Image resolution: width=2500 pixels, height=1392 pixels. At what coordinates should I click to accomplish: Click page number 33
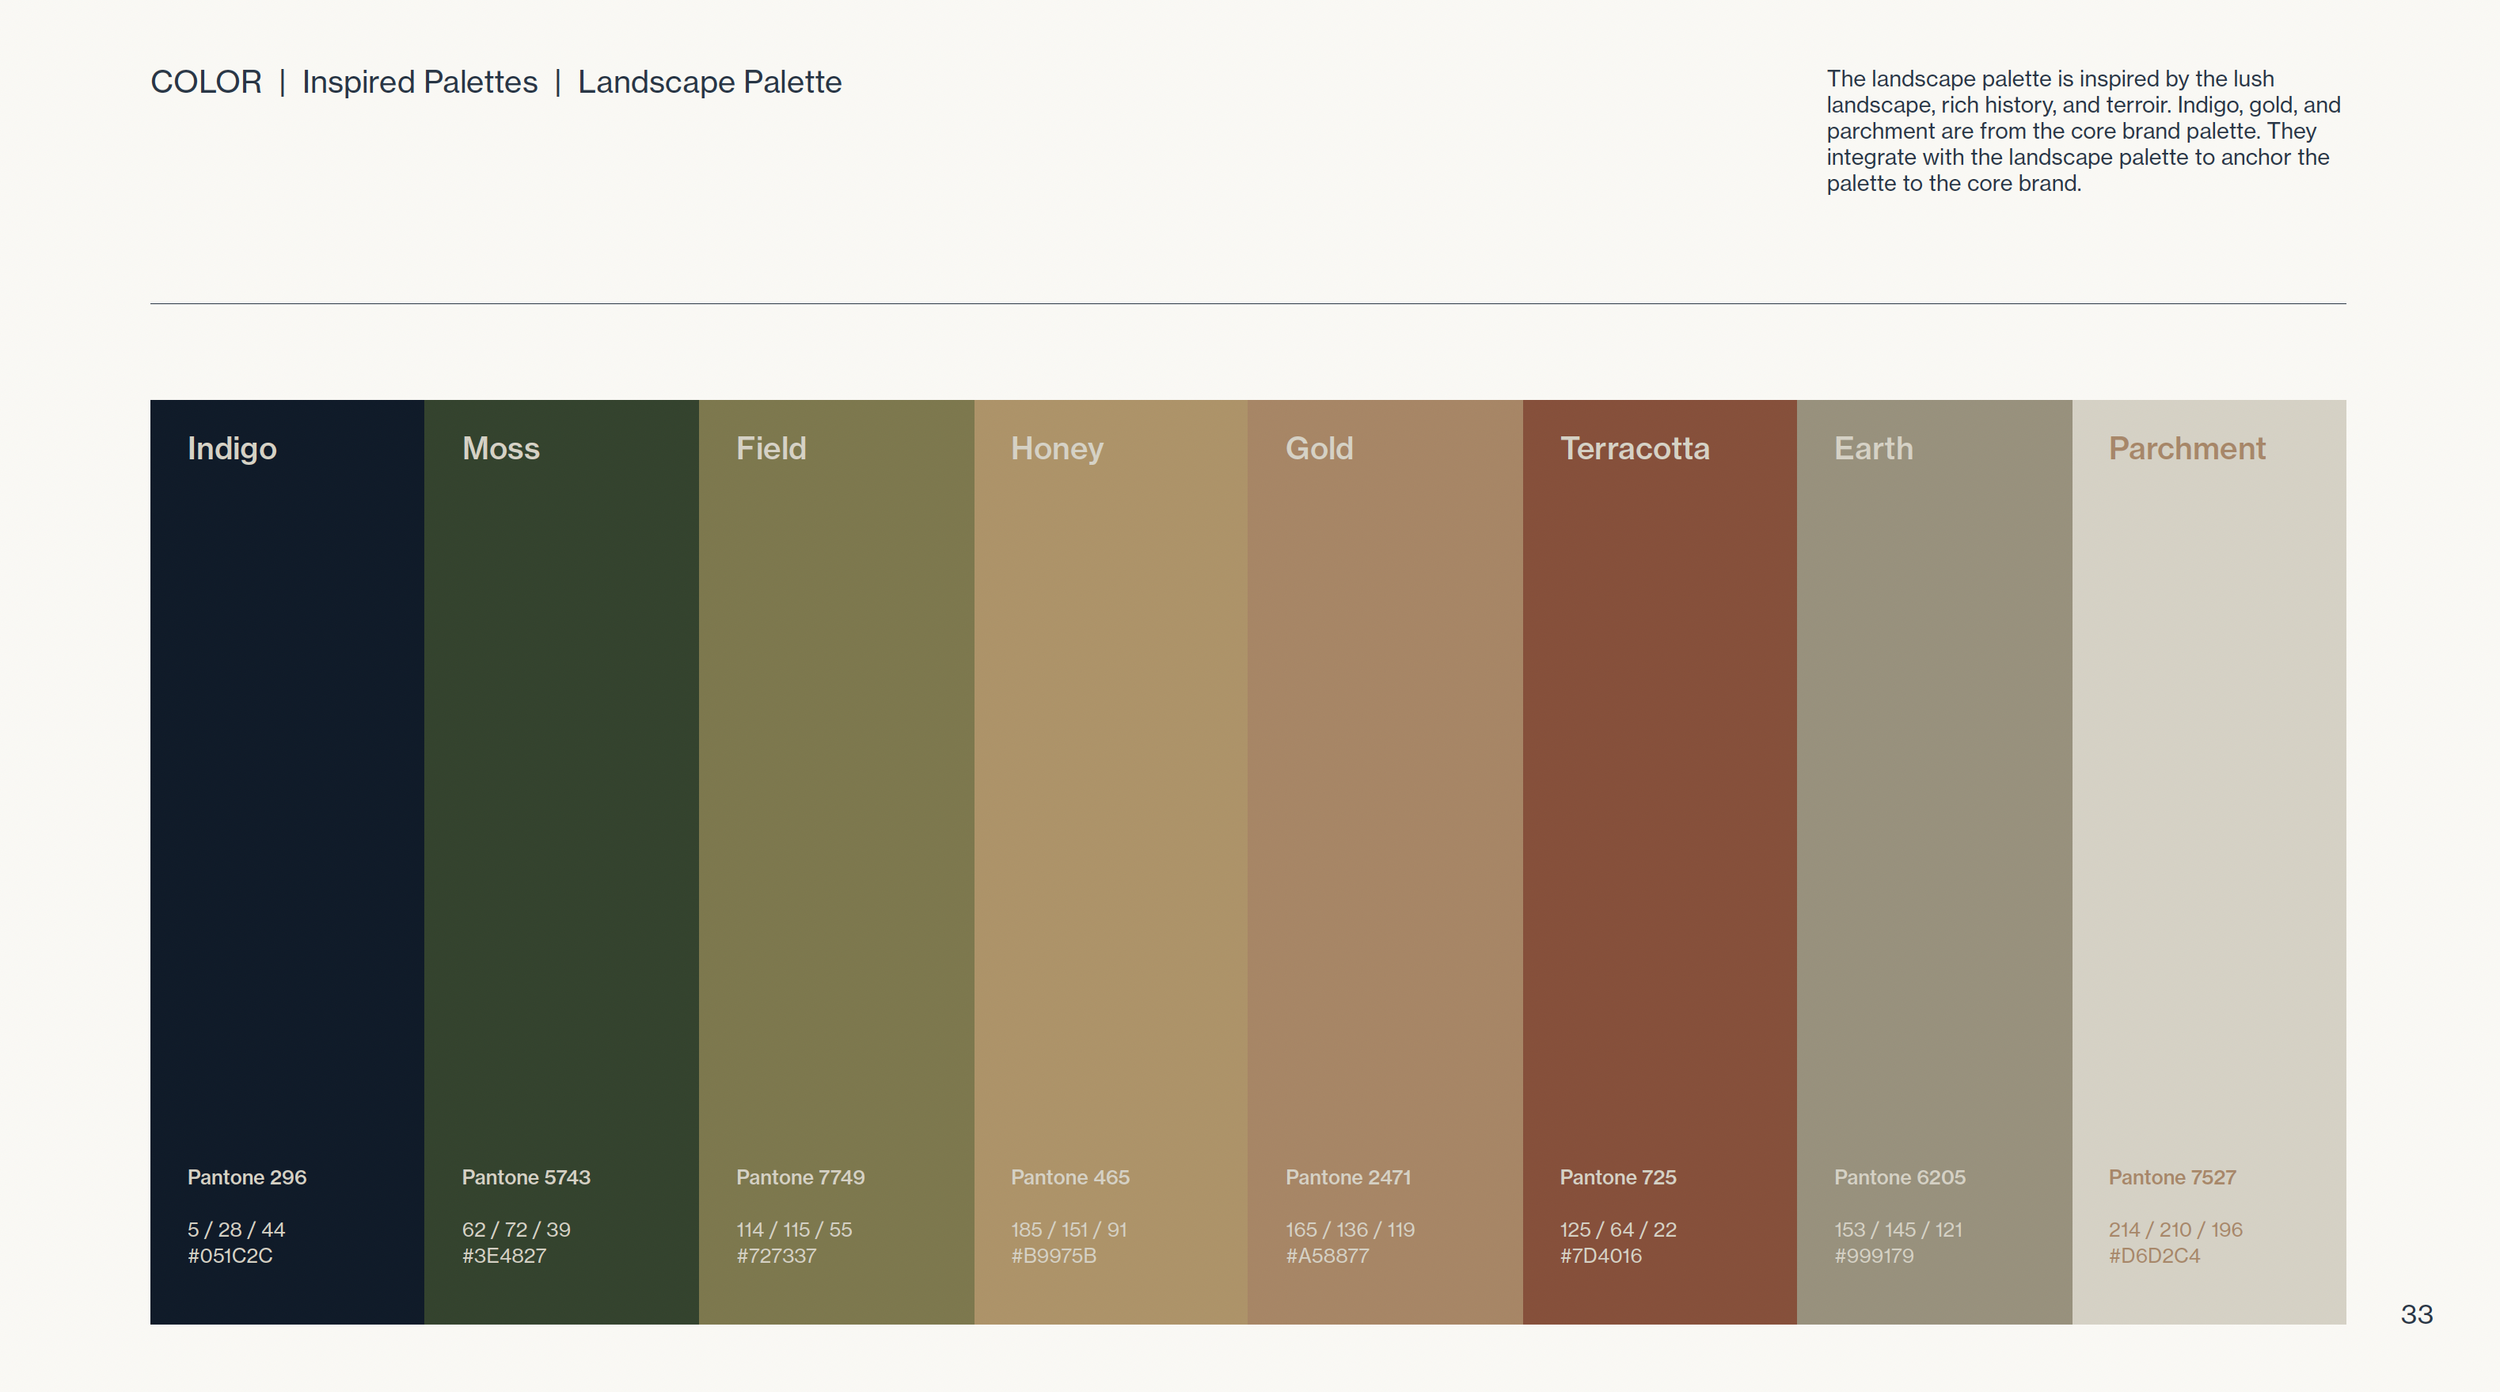point(2416,1315)
